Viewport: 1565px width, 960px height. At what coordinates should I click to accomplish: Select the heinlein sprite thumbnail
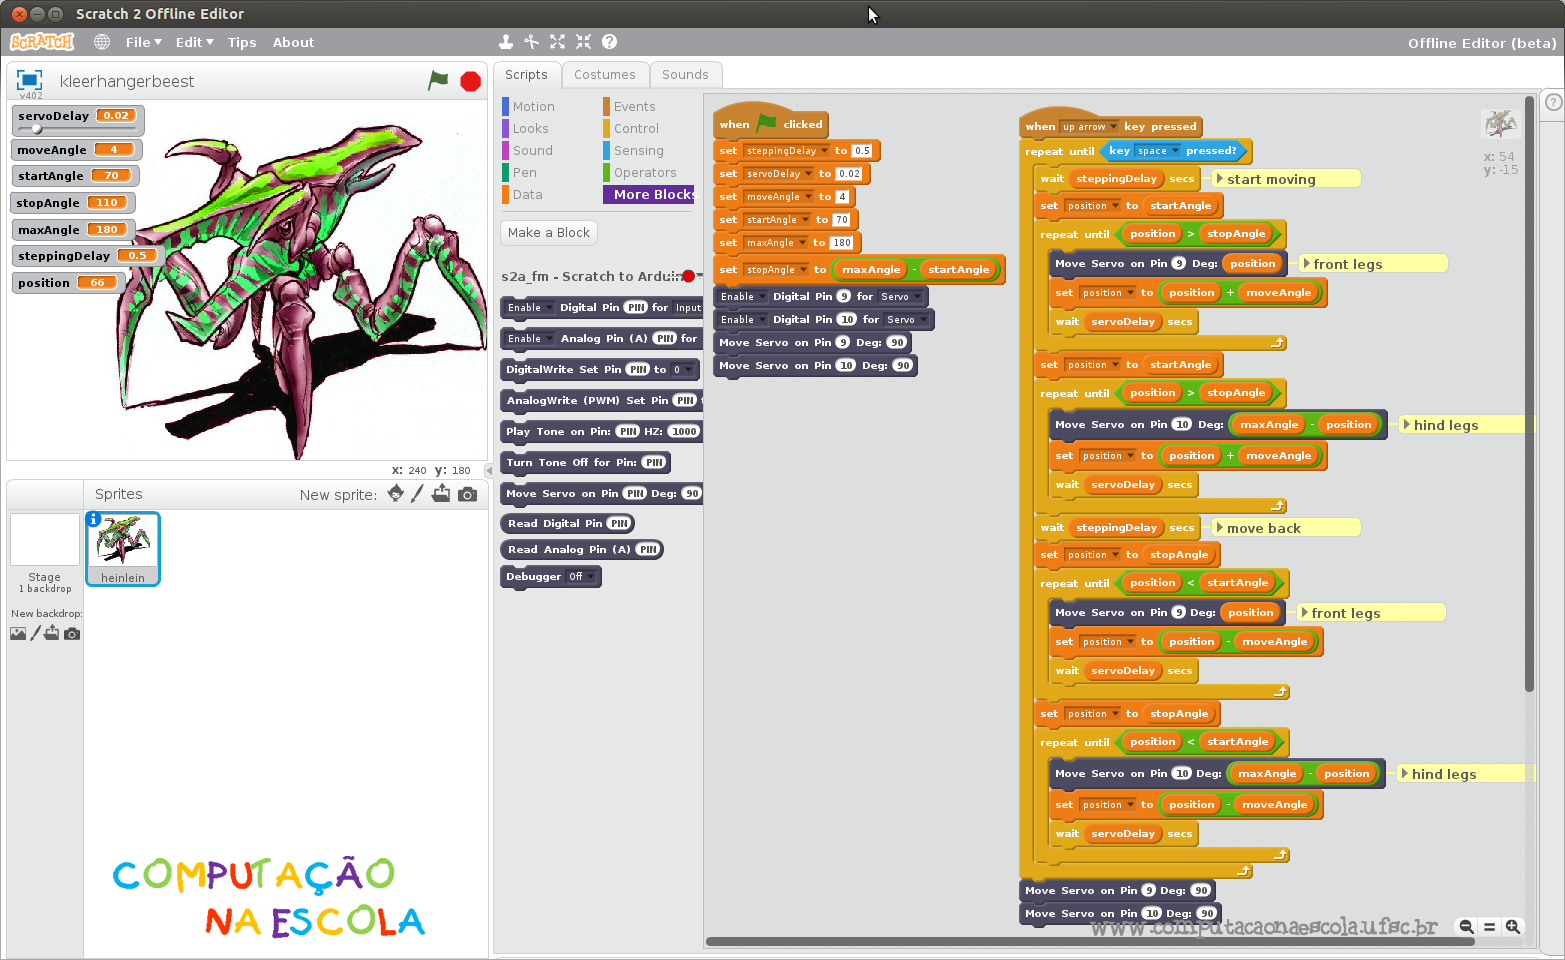[122, 545]
